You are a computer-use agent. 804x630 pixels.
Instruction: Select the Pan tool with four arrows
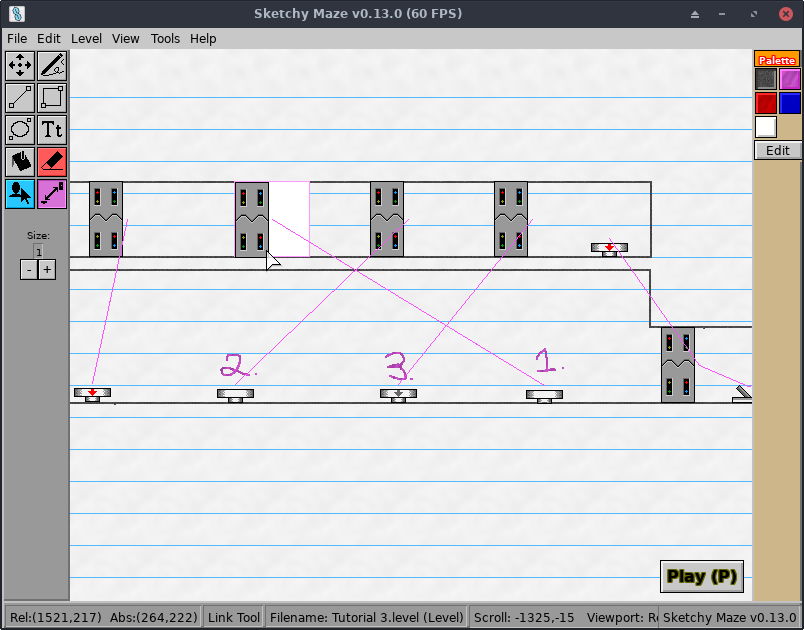pyautogui.click(x=20, y=66)
